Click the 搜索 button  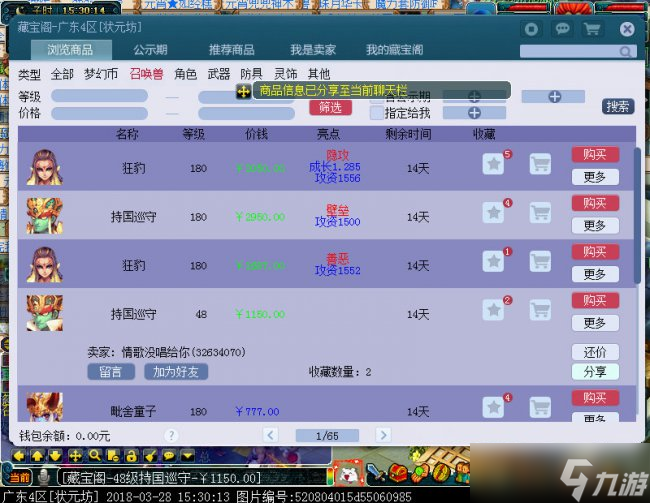click(x=618, y=107)
